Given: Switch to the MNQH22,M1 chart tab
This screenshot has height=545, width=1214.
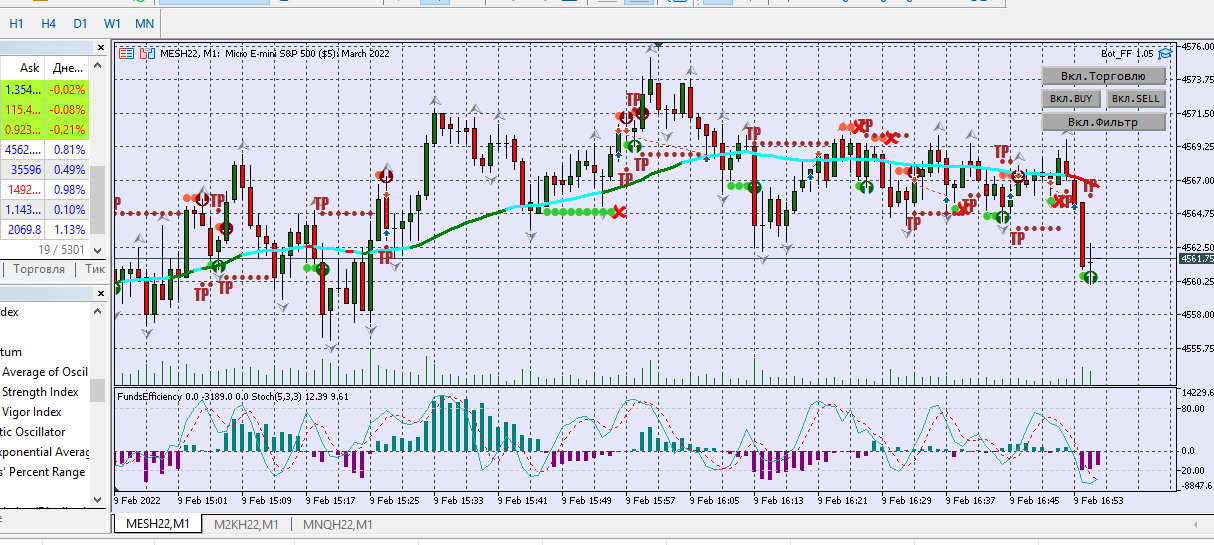Looking at the screenshot, I should [338, 524].
